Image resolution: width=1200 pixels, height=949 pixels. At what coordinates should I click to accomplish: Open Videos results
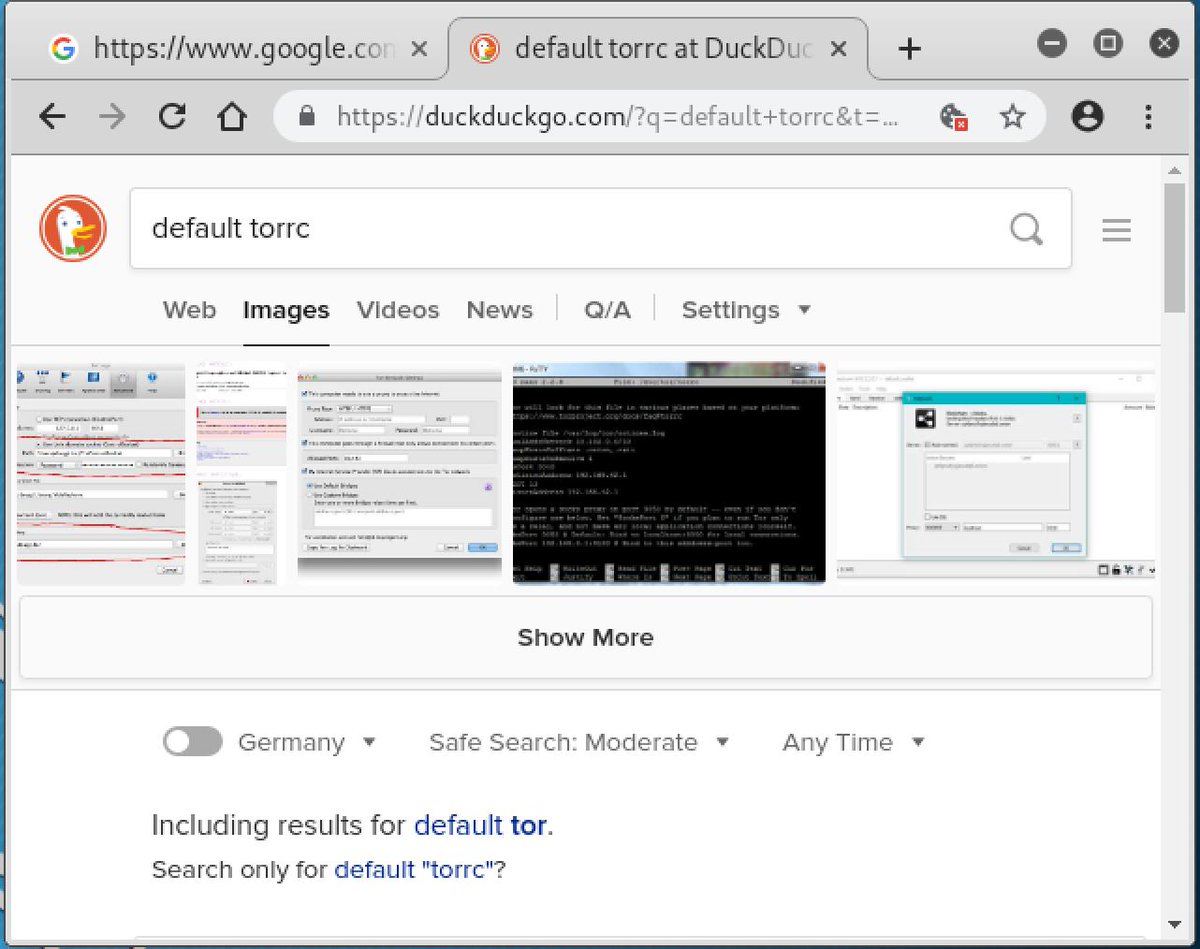(398, 310)
